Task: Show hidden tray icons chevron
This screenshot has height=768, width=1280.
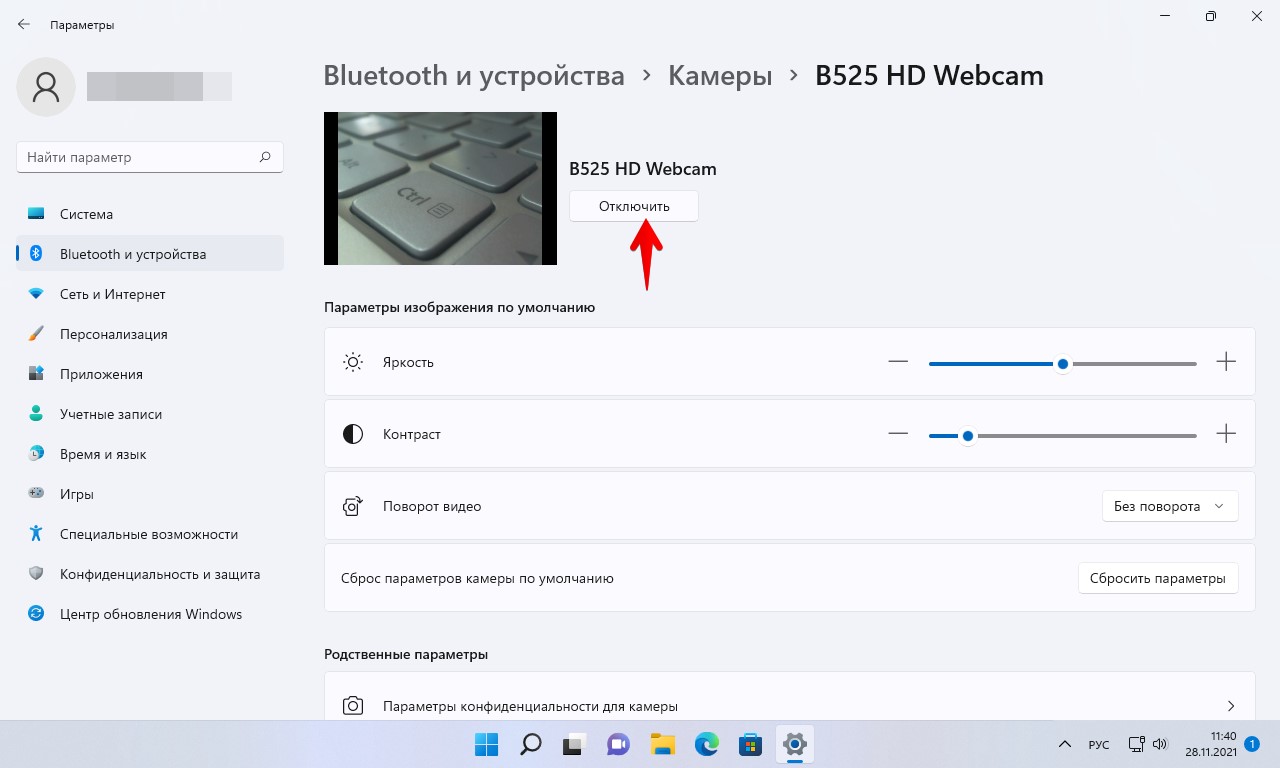Action: click(x=1065, y=745)
